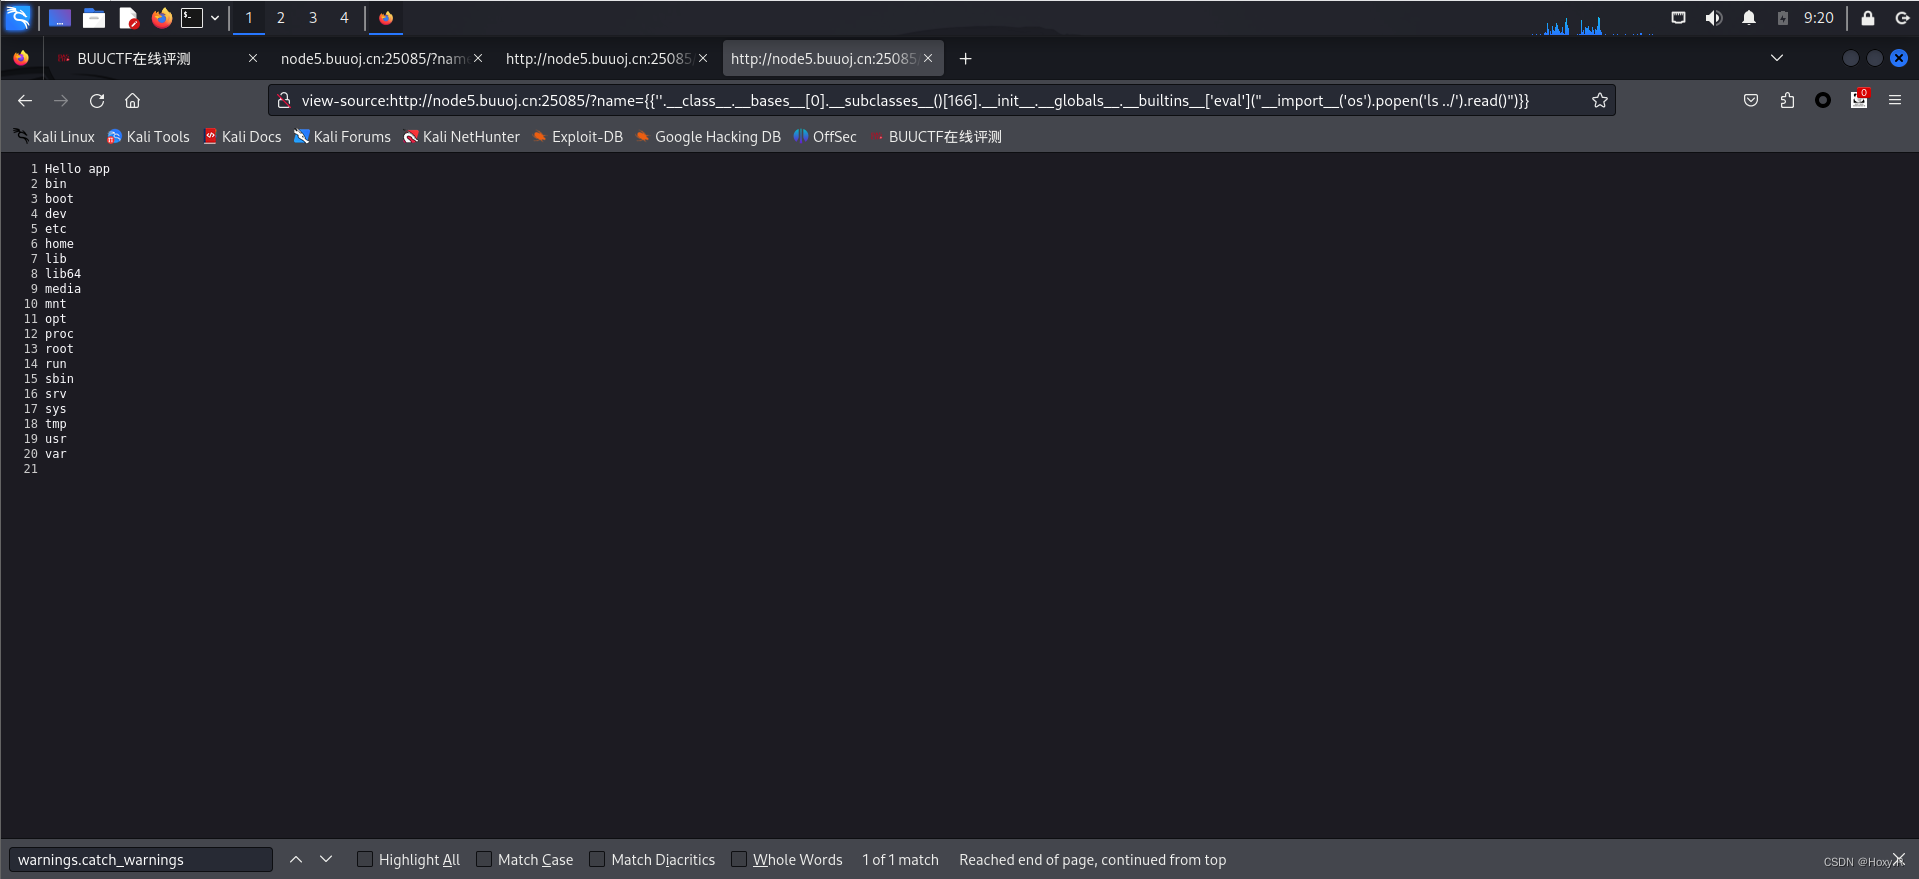The height and width of the screenshot is (879, 1919).
Task: Switch to workspace 4
Action: pyautogui.click(x=344, y=18)
